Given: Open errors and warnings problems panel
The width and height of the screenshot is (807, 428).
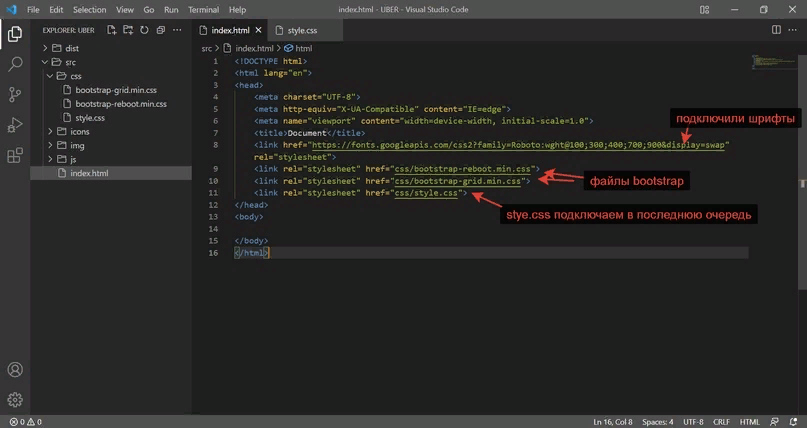Looking at the screenshot, I should coord(26,422).
